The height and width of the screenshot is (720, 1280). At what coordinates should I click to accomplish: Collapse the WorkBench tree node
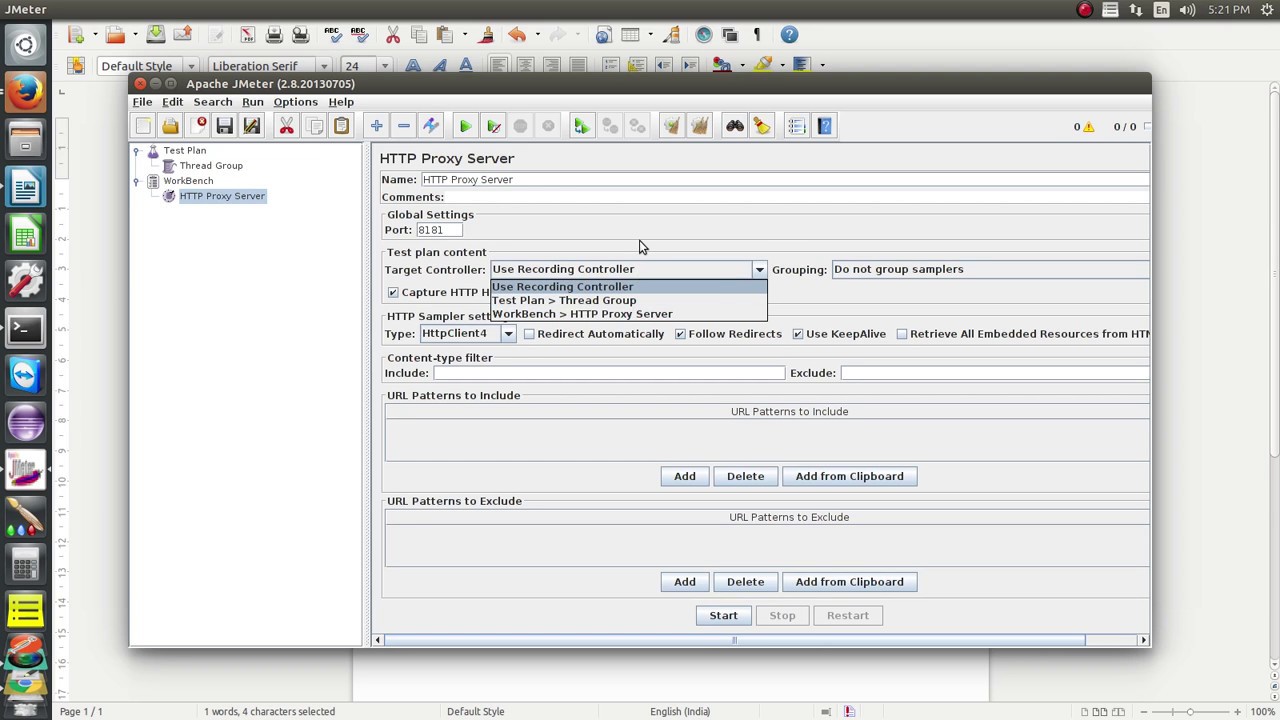pos(137,181)
